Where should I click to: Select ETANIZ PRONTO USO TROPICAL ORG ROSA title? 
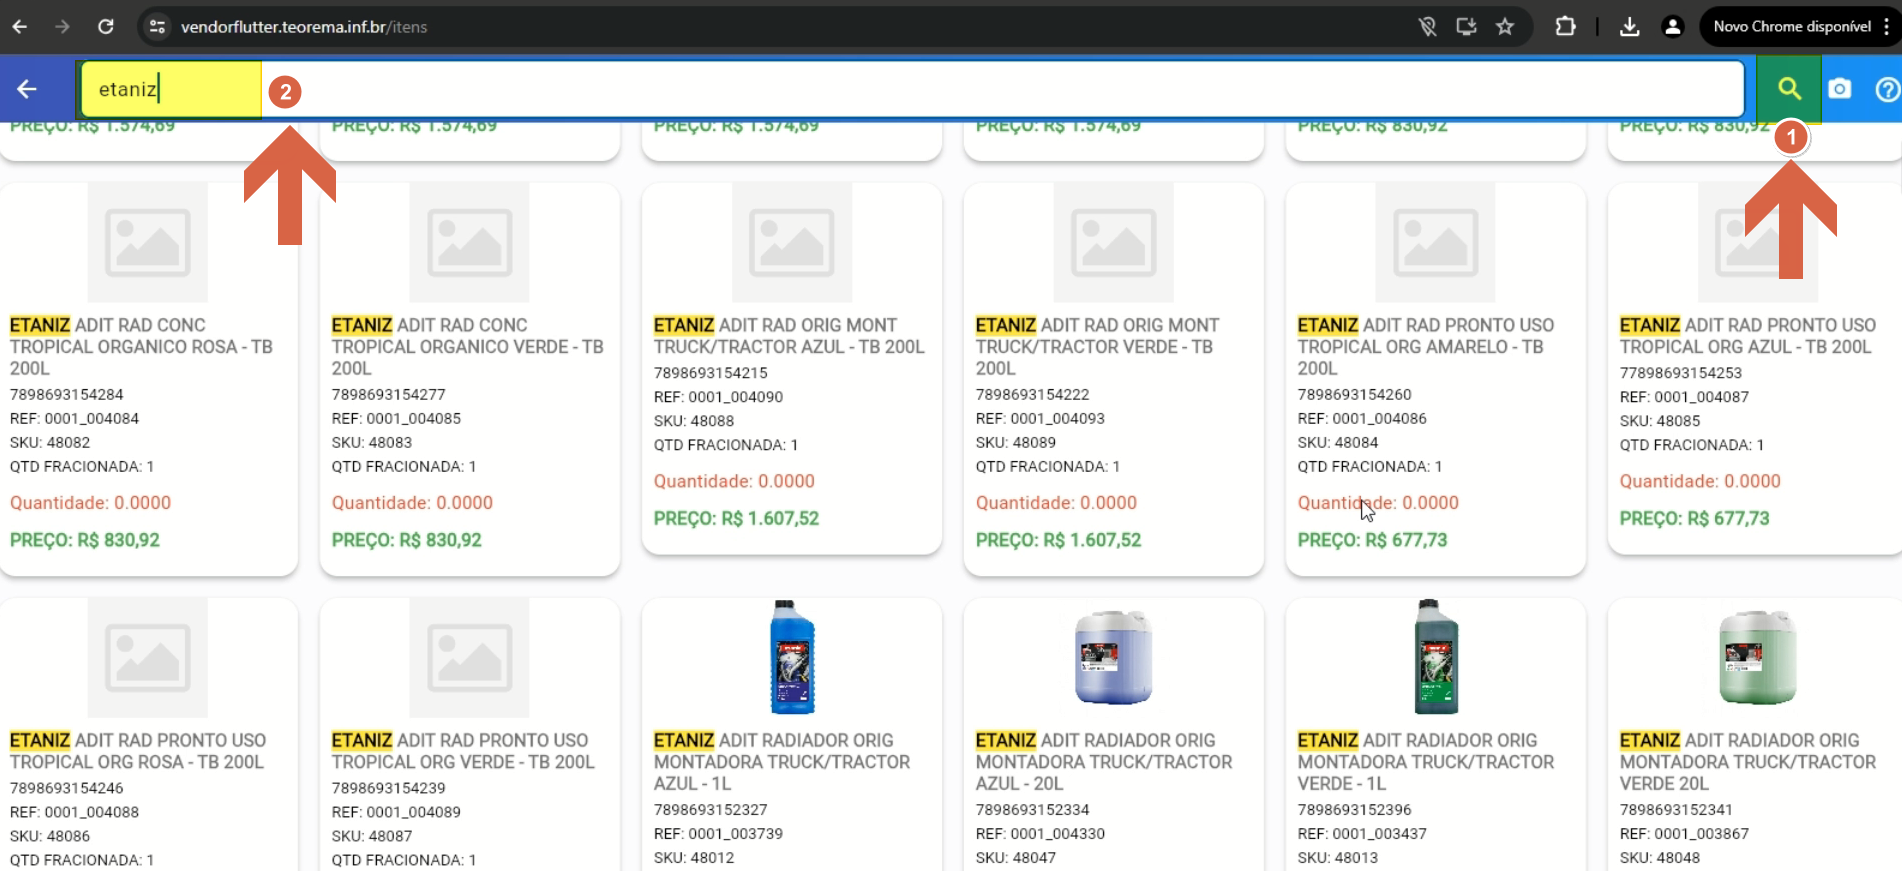tap(138, 751)
